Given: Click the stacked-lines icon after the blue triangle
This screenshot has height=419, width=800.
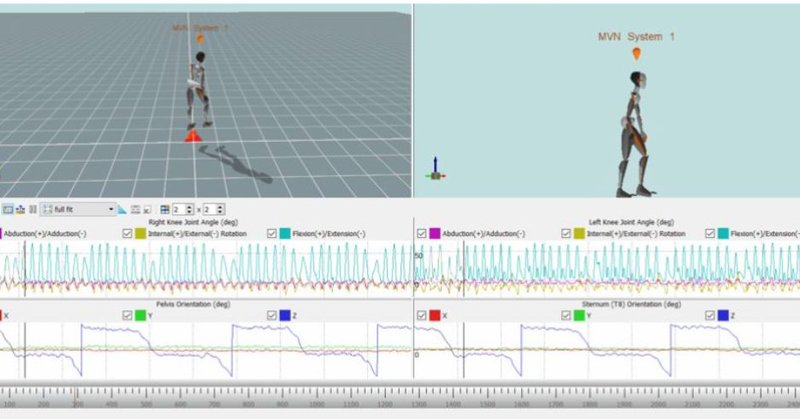Looking at the screenshot, I should click(135, 209).
